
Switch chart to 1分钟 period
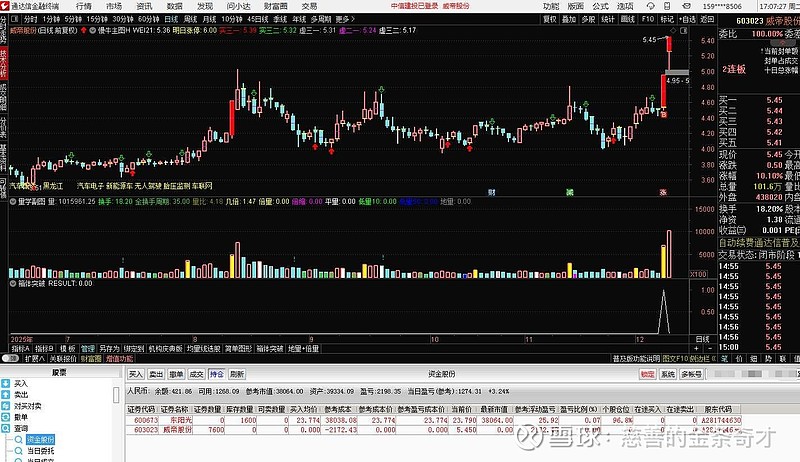click(52, 19)
